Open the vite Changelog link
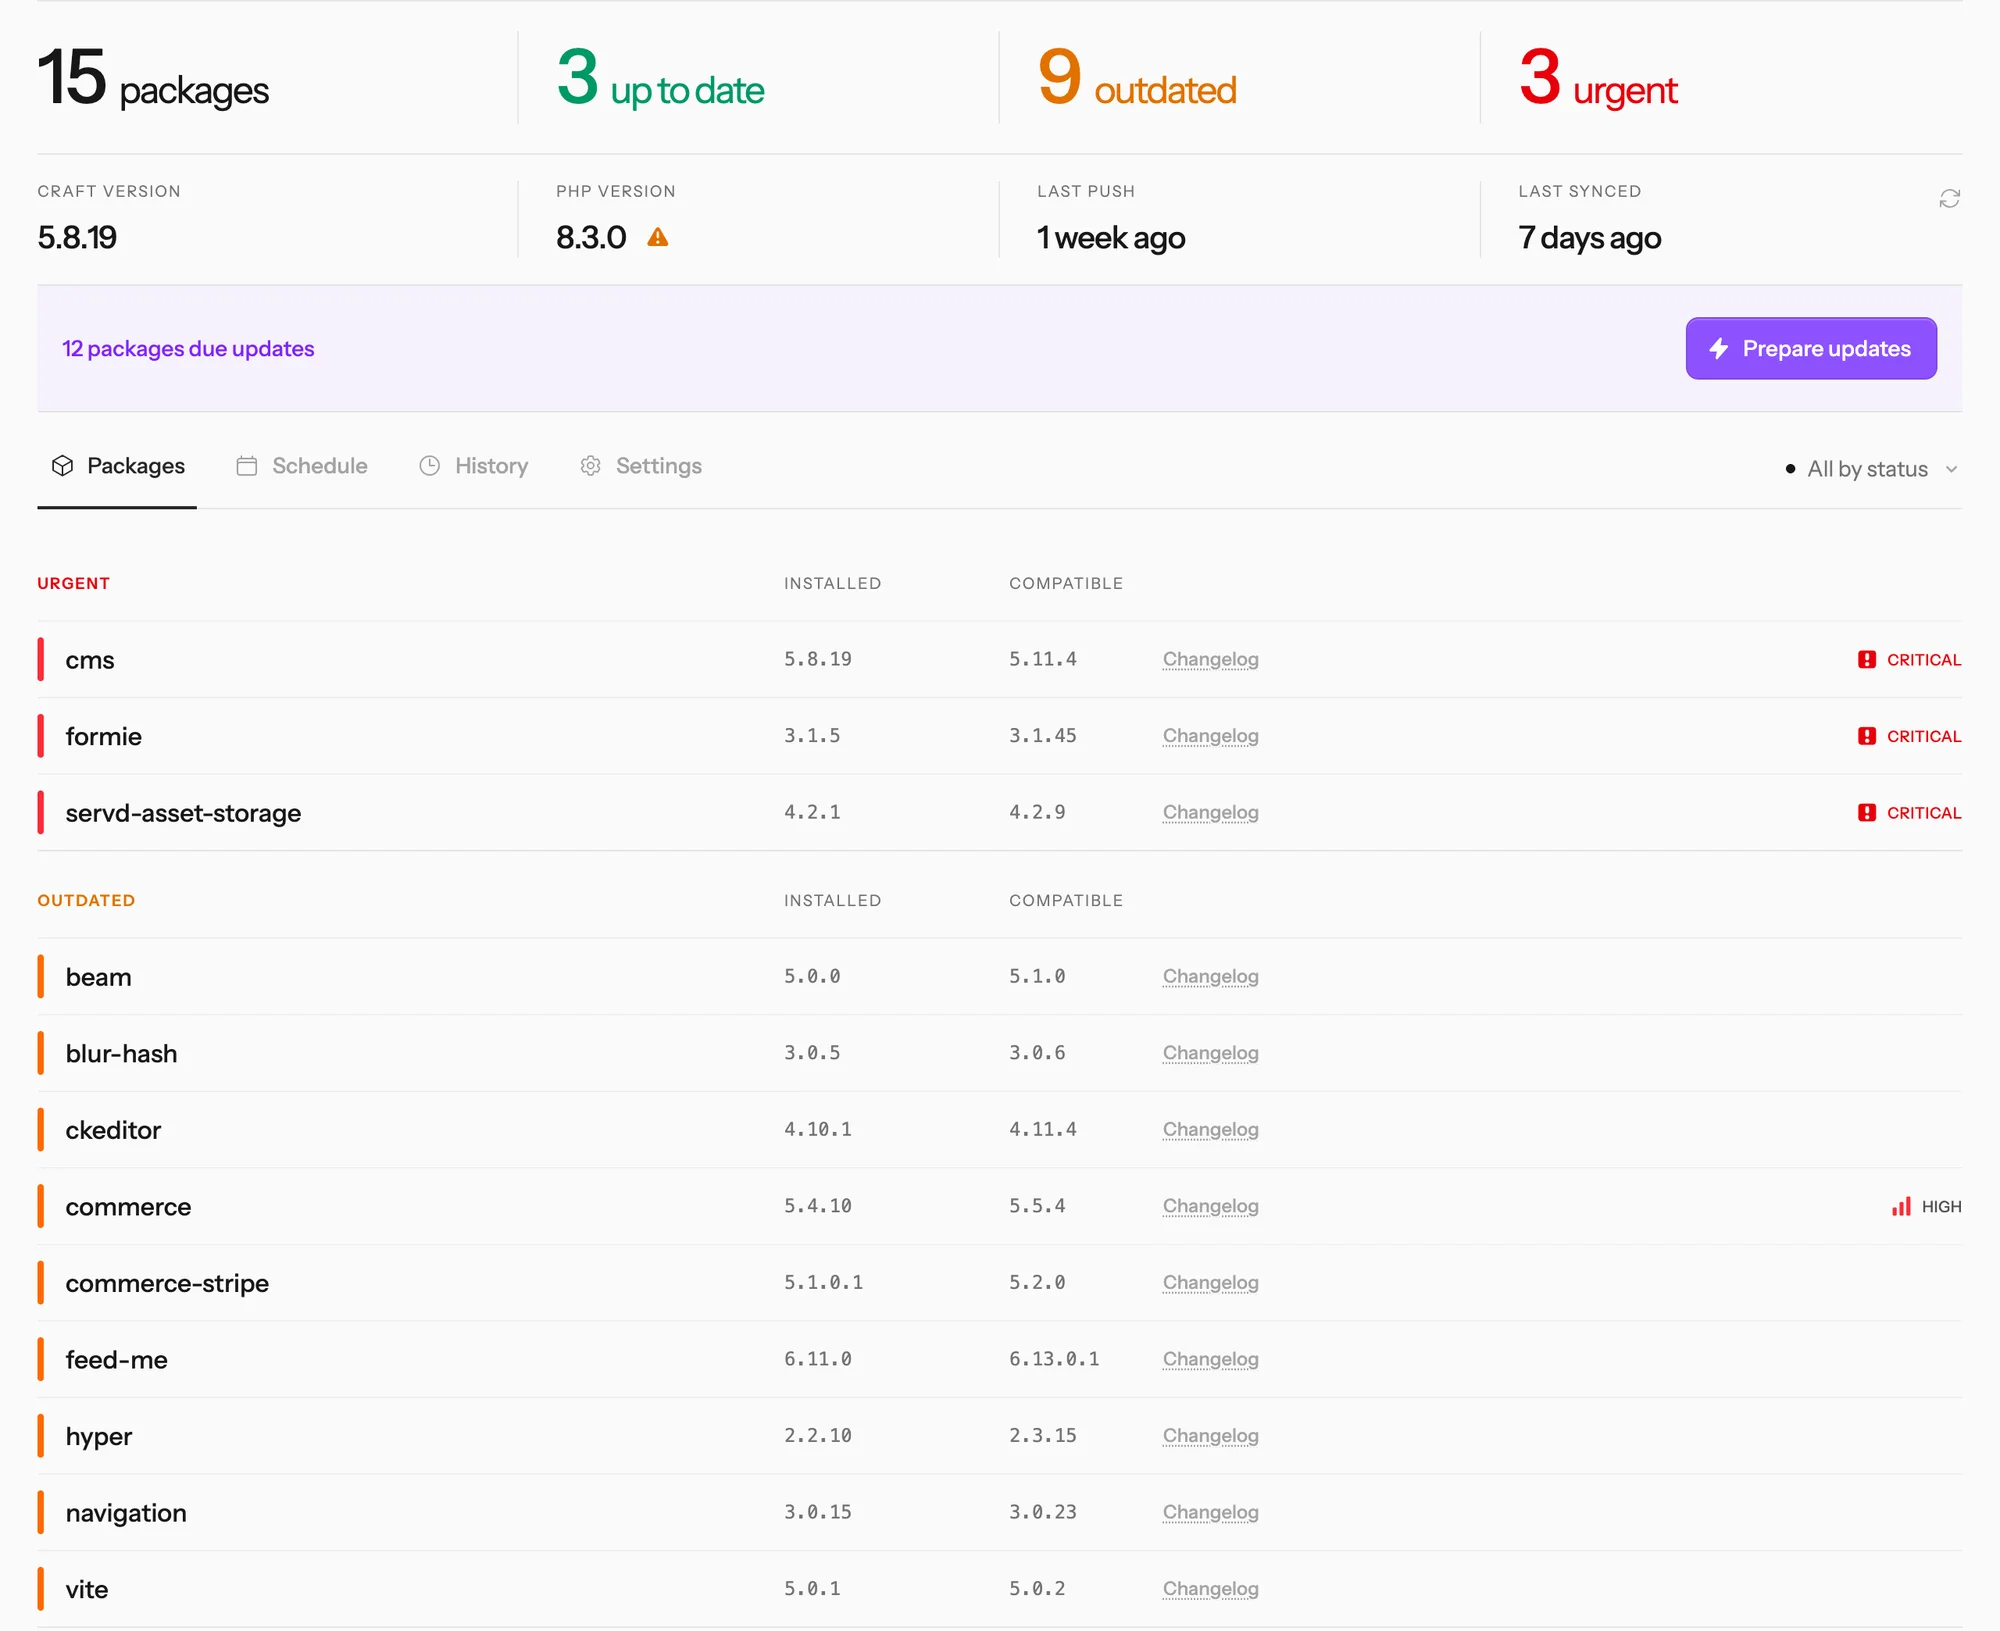The height and width of the screenshot is (1631, 2000). click(1210, 1588)
